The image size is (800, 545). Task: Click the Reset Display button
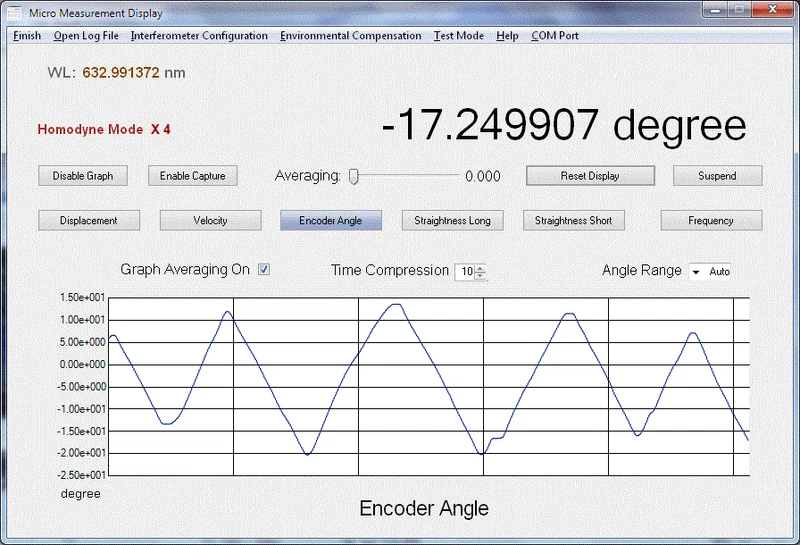point(590,176)
